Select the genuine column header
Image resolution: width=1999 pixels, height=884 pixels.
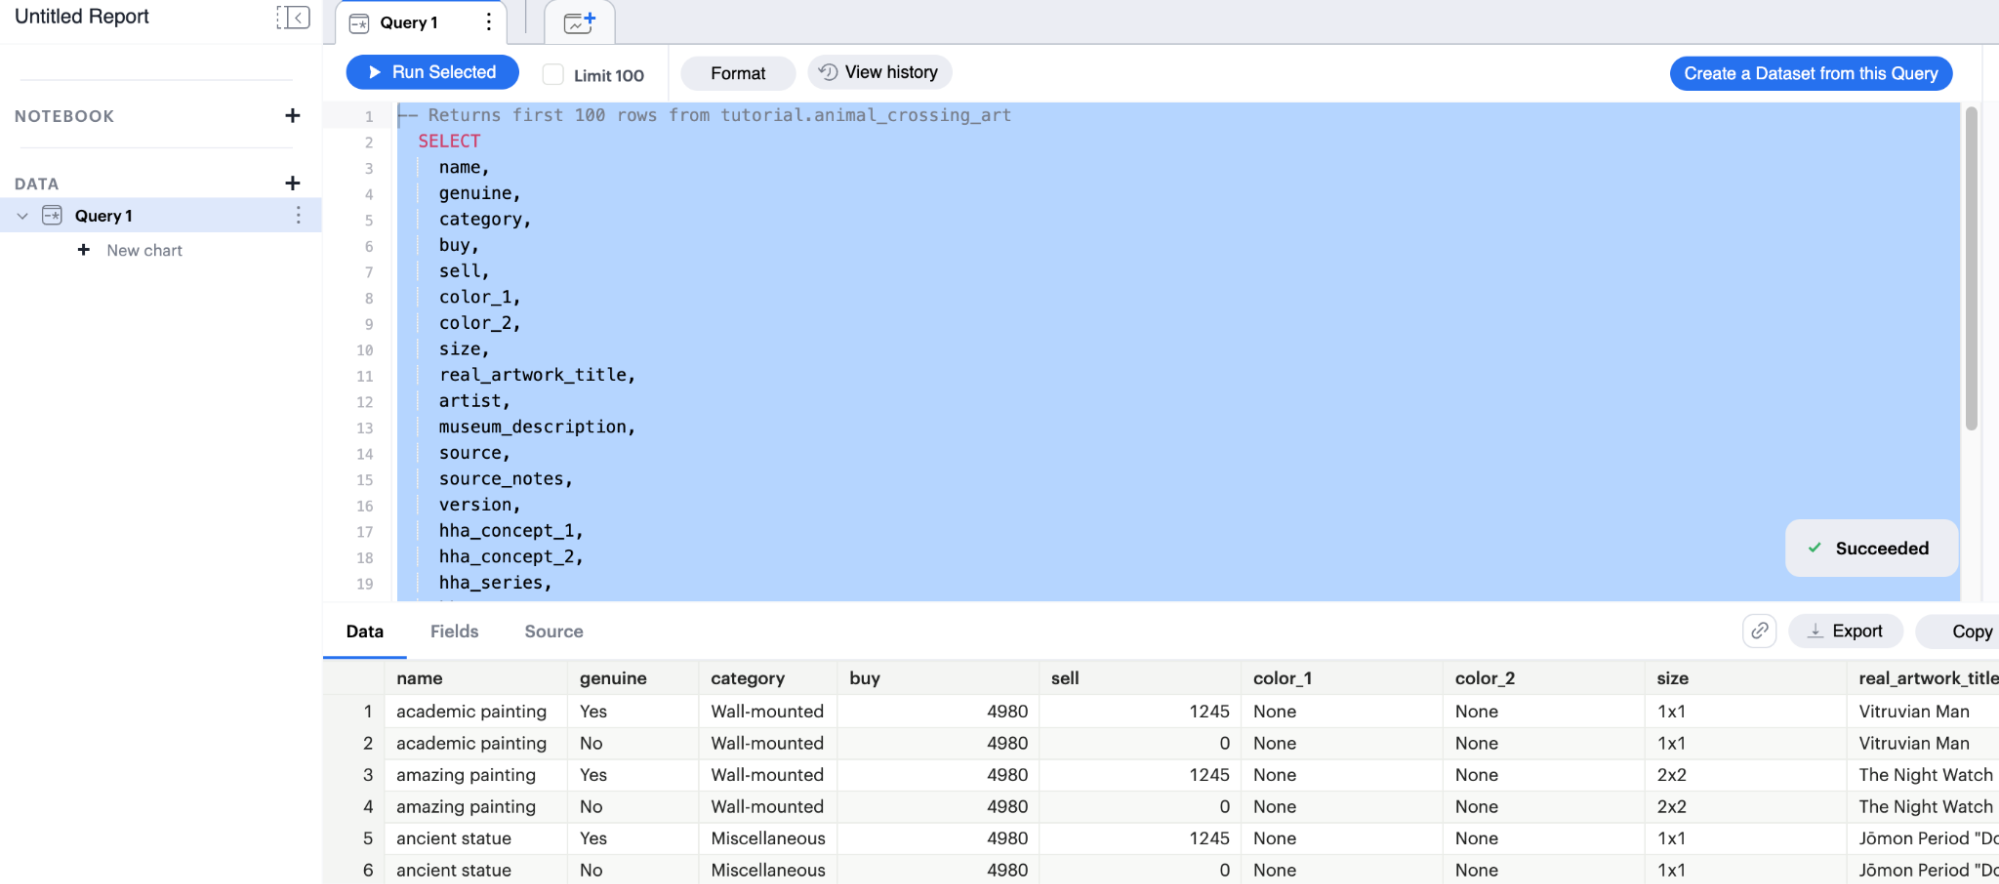pos(613,678)
